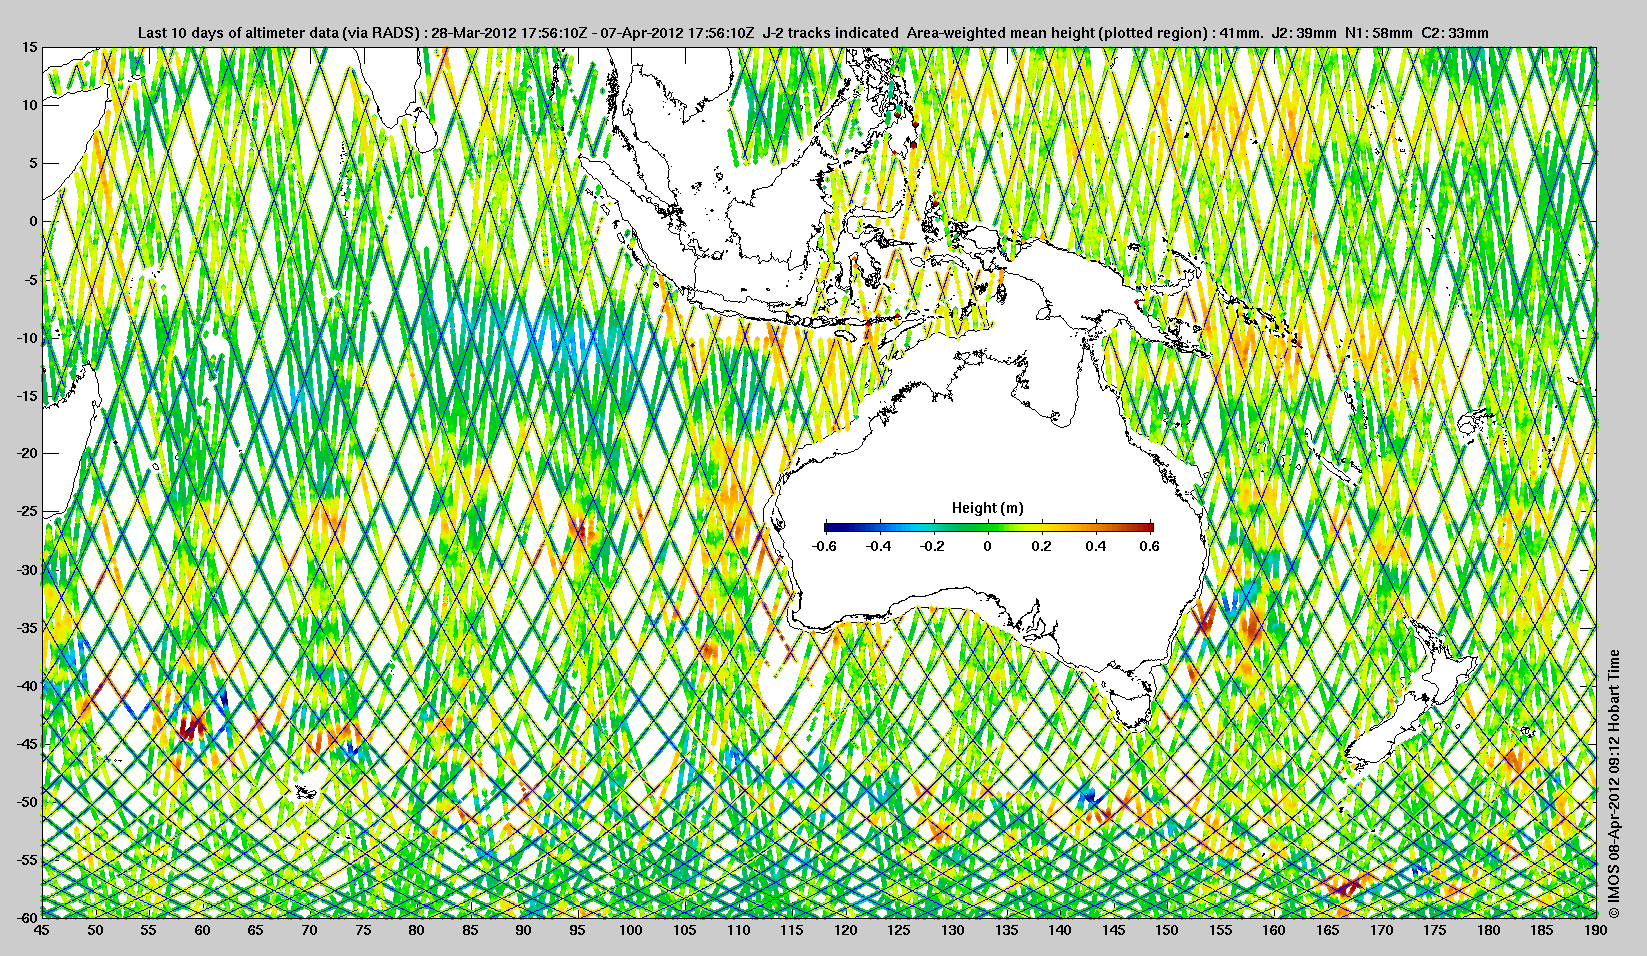Click the latitude axis label -60
This screenshot has width=1647, height=956.
click(27, 917)
